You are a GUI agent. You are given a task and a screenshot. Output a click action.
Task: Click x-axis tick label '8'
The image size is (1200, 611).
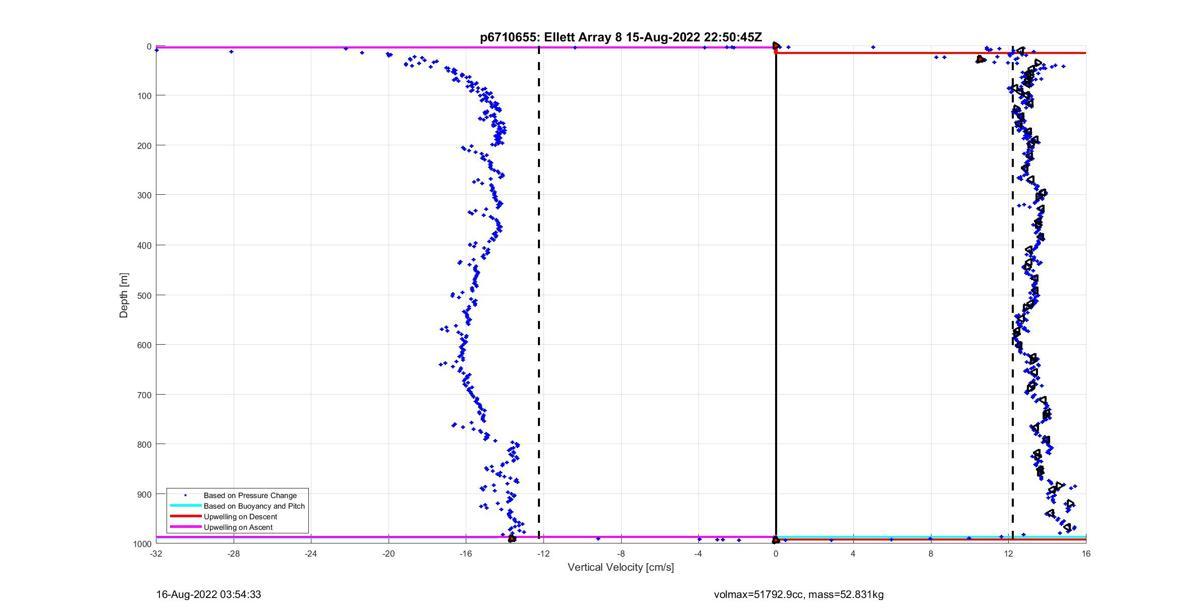click(931, 553)
